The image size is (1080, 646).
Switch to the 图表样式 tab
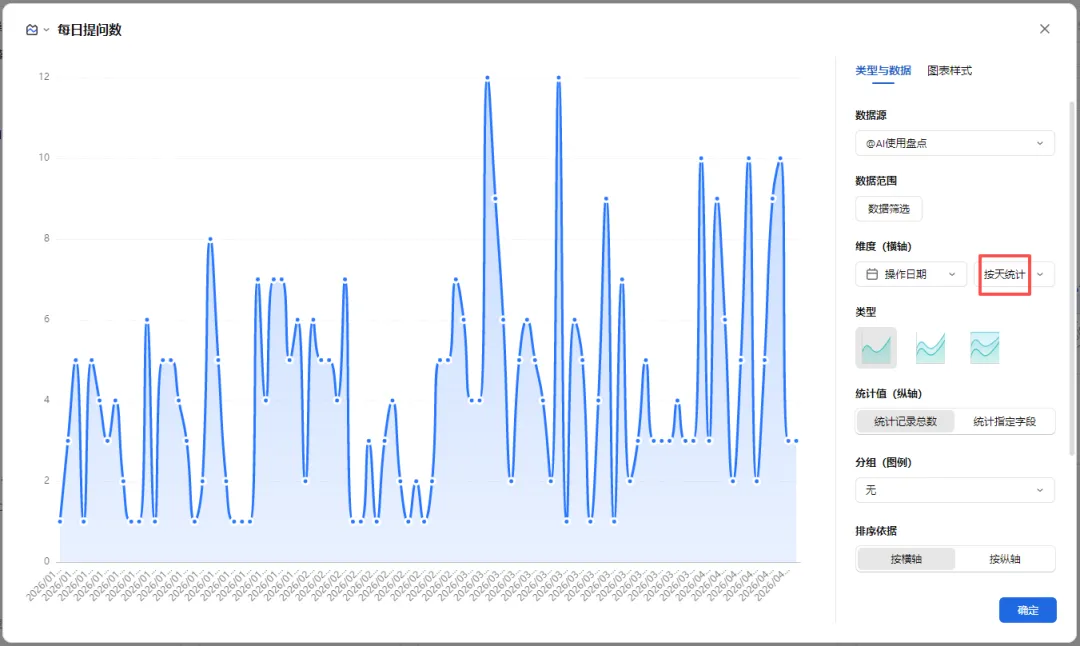(x=950, y=70)
